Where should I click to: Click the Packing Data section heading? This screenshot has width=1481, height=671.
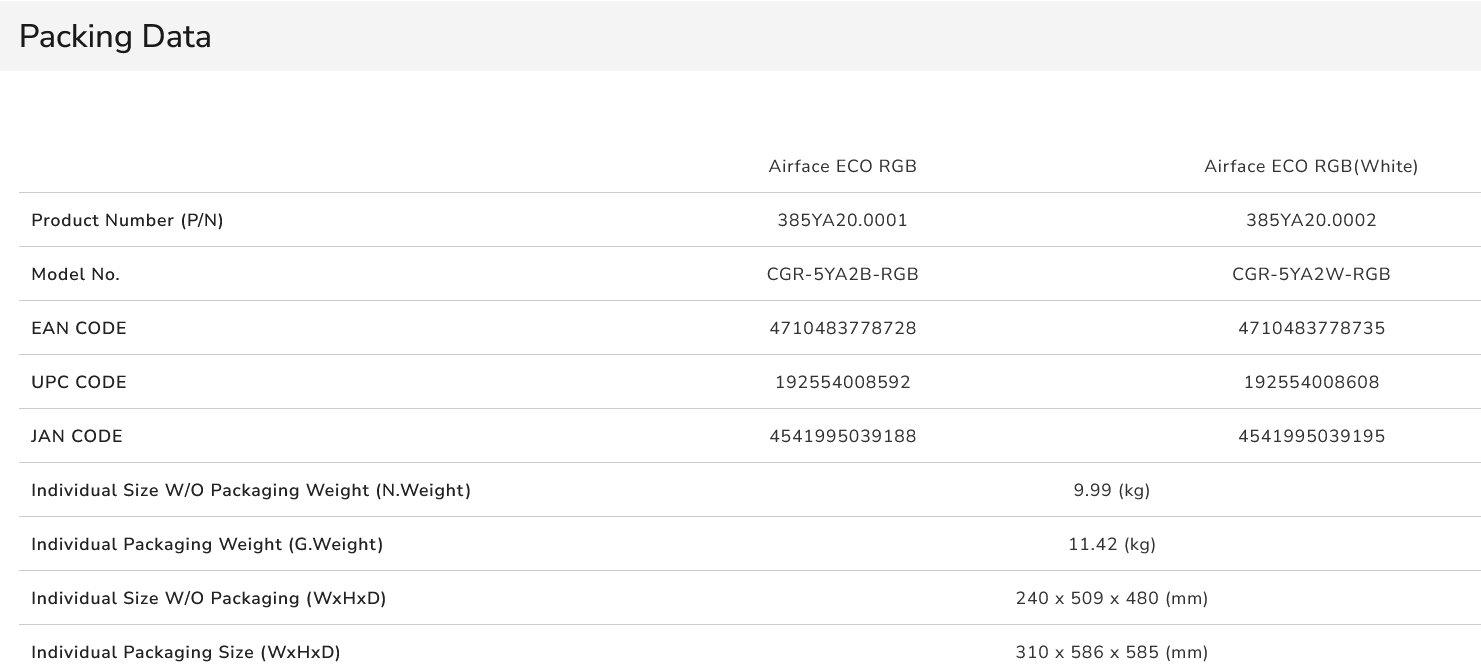coord(115,37)
